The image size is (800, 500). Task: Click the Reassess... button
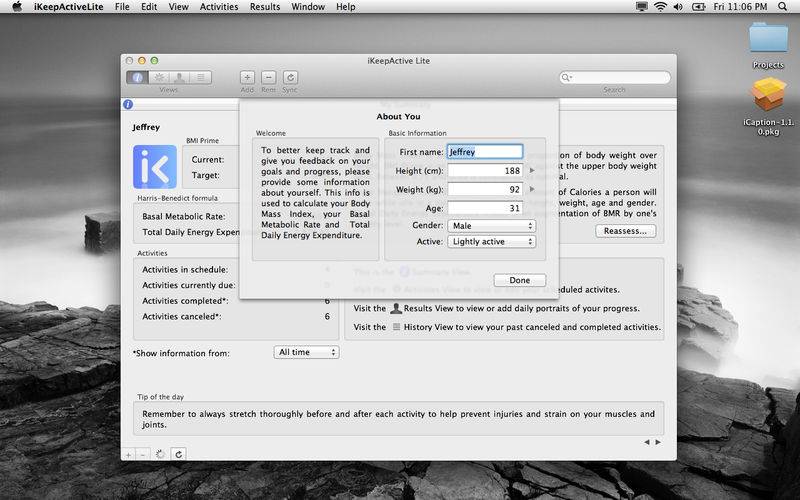coord(626,231)
